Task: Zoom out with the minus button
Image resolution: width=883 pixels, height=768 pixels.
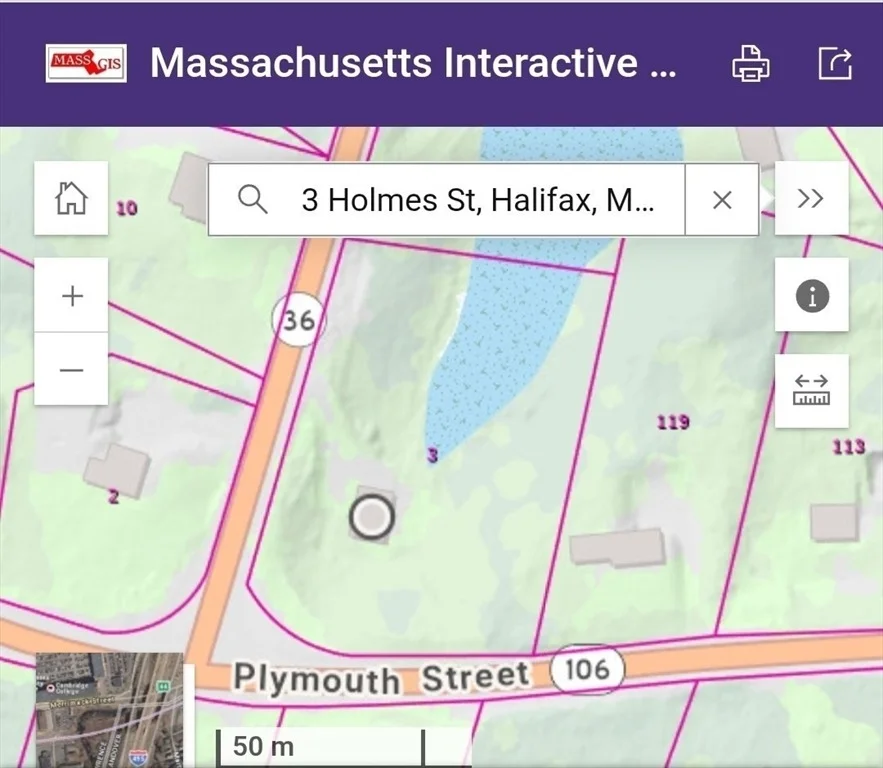Action: 71,369
